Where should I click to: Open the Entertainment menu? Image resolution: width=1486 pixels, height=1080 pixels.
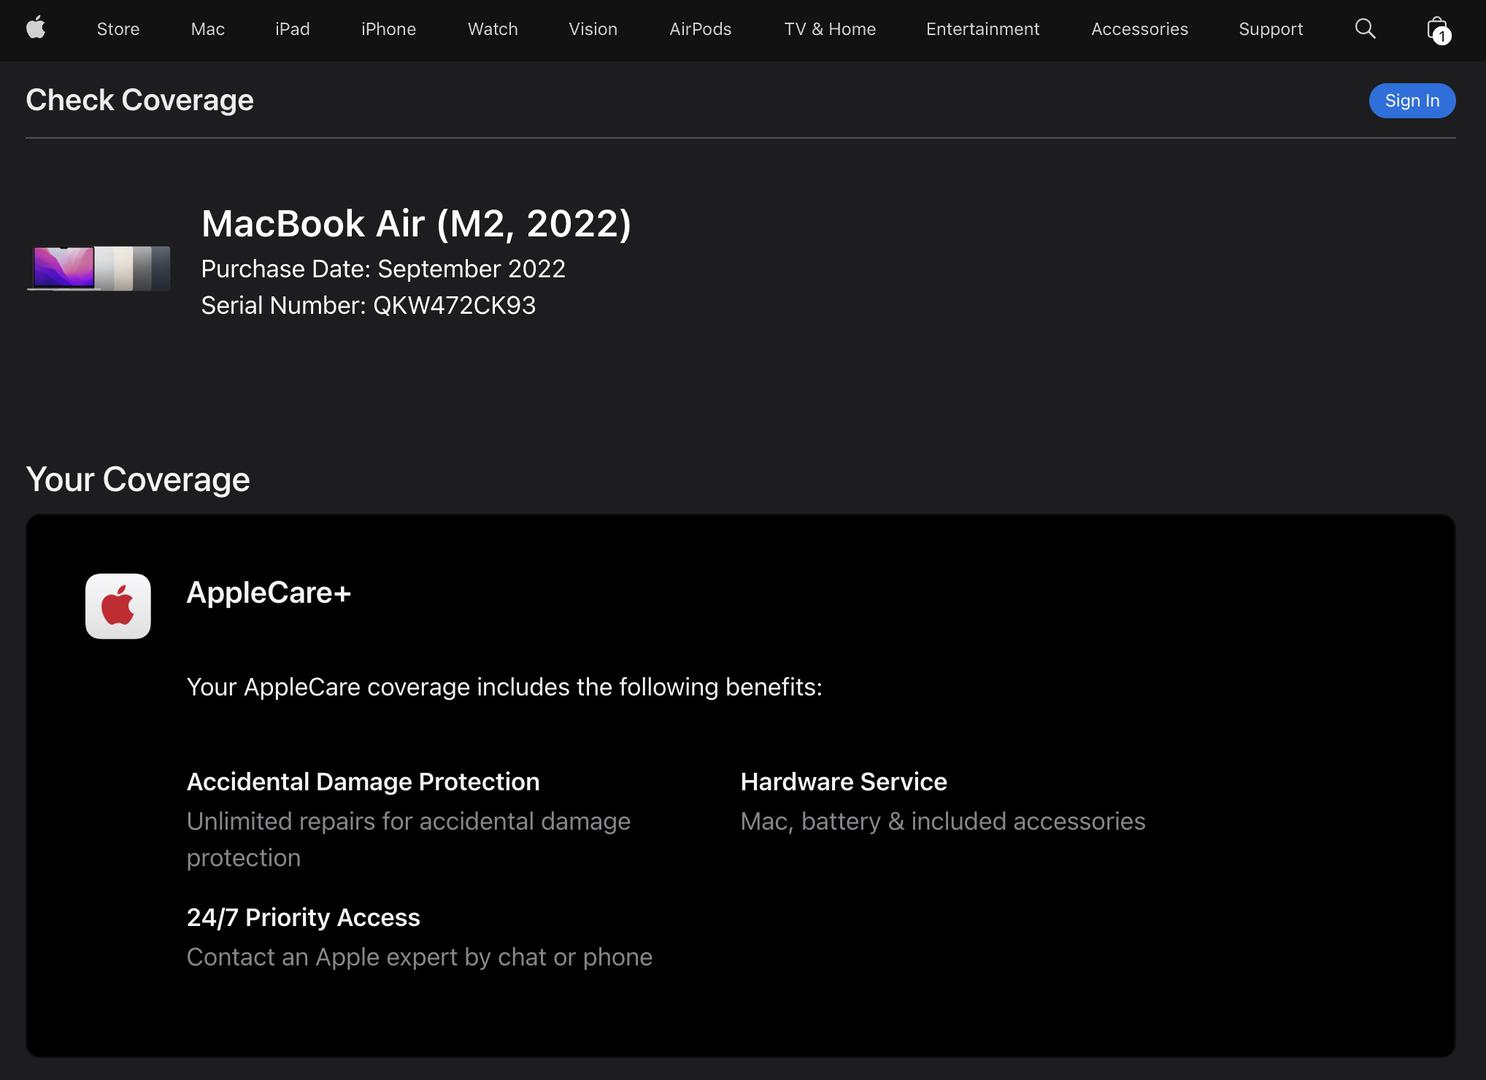(x=983, y=29)
